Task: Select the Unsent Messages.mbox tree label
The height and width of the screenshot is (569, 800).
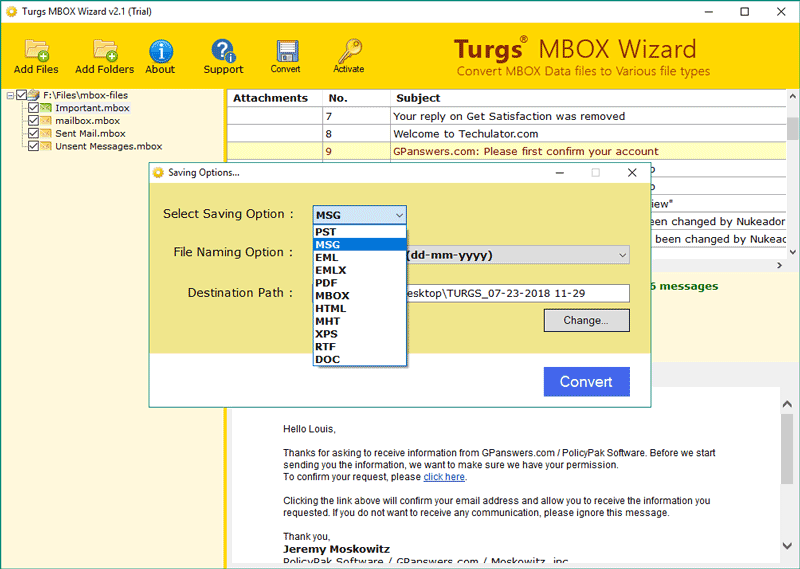Action: pyautogui.click(x=109, y=146)
